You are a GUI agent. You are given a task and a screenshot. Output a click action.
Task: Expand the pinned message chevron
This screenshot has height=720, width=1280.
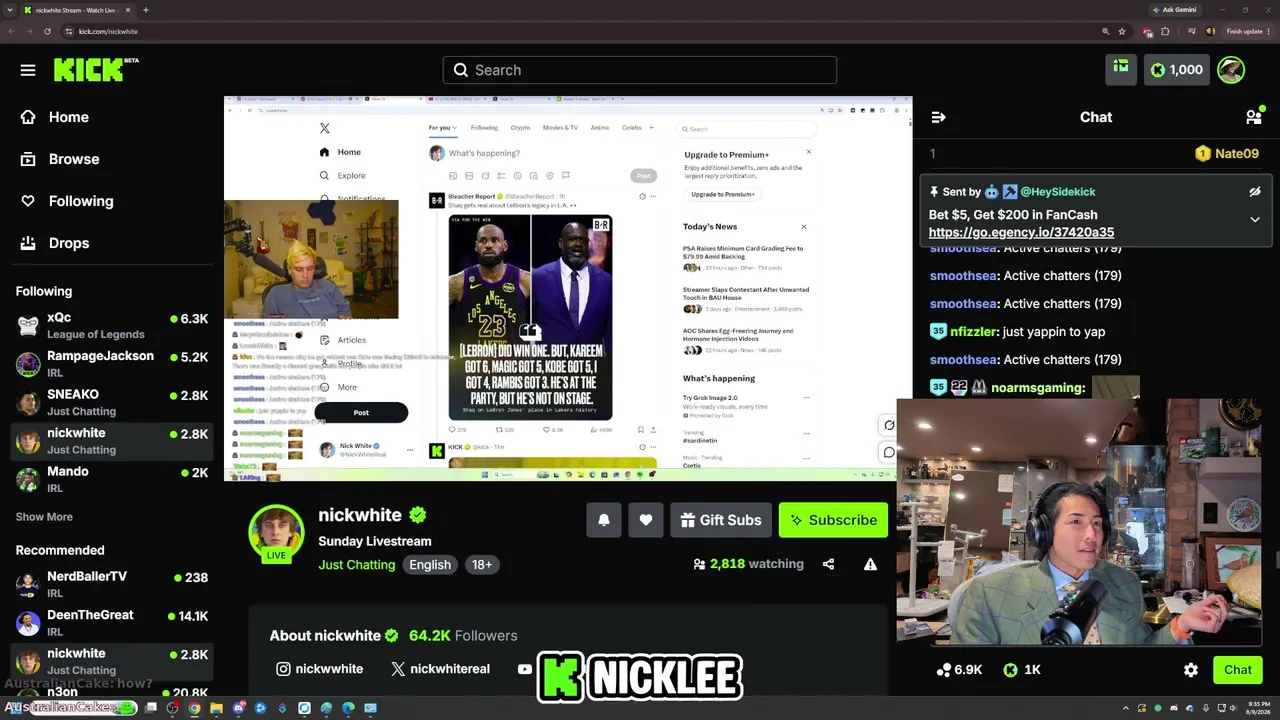tap(1255, 219)
